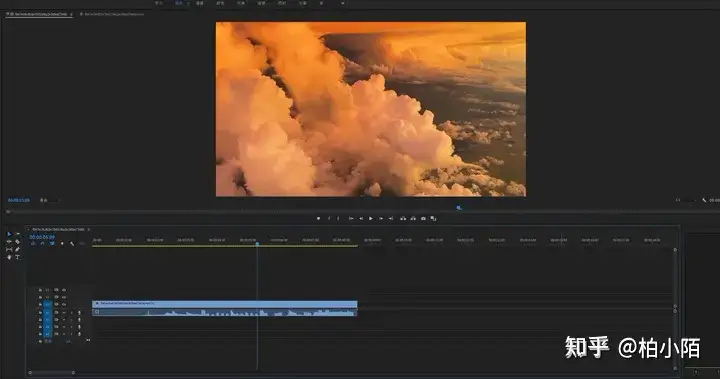Image resolution: width=720 pixels, height=379 pixels.
Task: Open Program monitor zoom level dropdown
Action: (x=49, y=200)
